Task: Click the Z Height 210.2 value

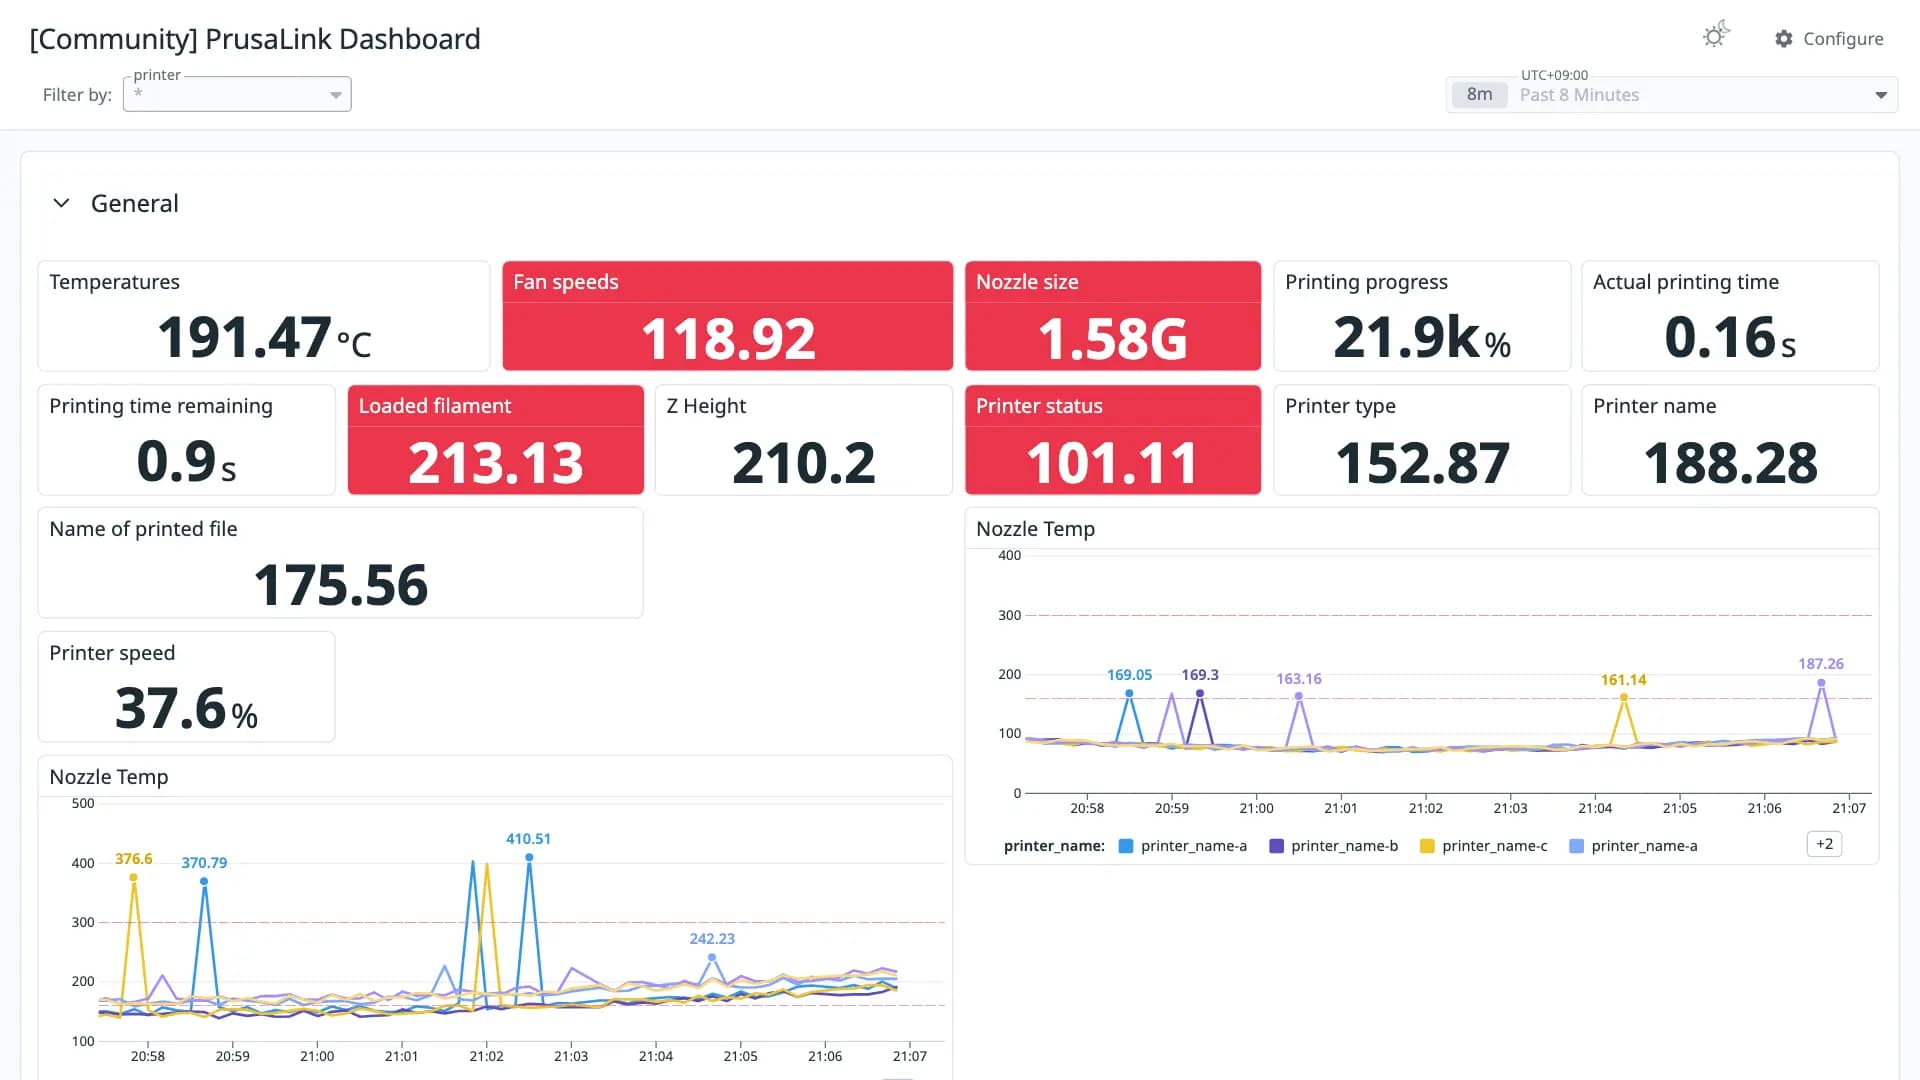Action: click(x=803, y=462)
